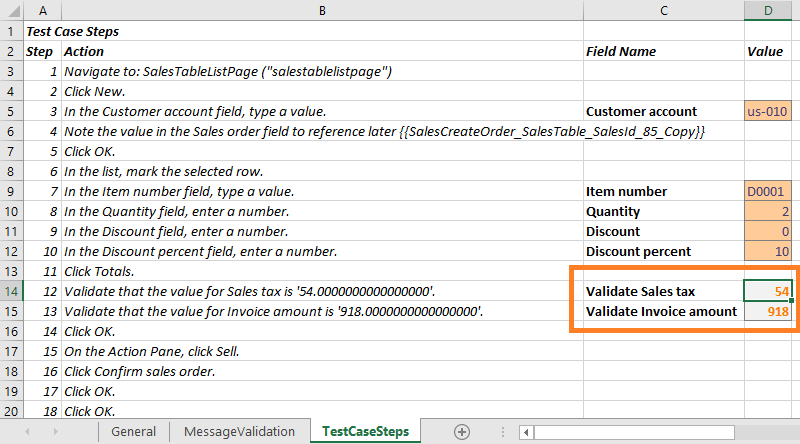
Task: Select the Discount percent value '10'
Action: tap(768, 251)
